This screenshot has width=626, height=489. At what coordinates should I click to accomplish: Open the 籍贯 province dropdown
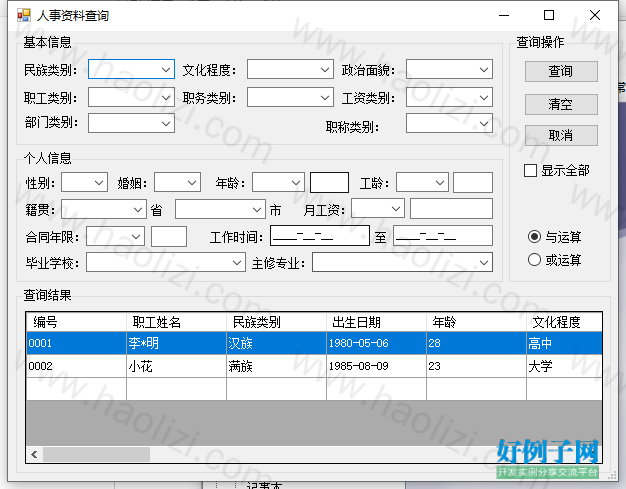tap(104, 209)
